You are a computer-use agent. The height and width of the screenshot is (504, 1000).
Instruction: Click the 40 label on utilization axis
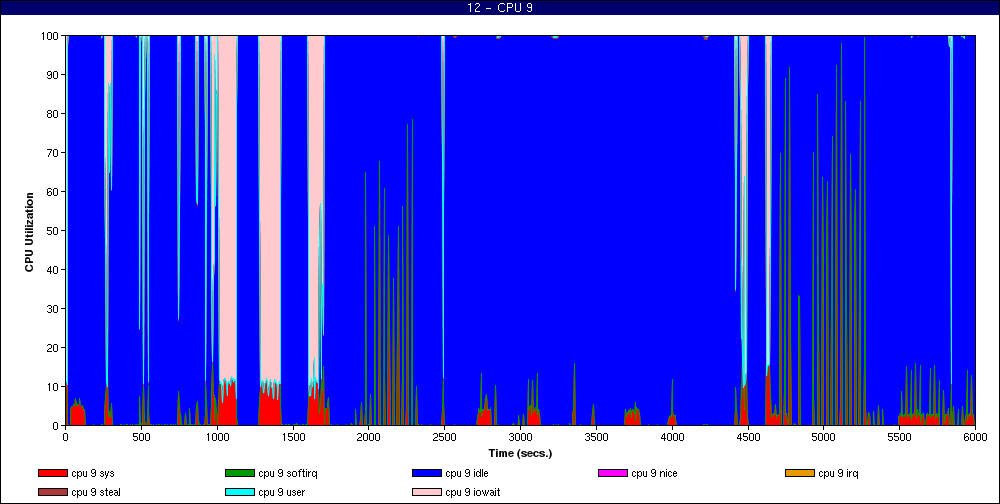point(53,269)
